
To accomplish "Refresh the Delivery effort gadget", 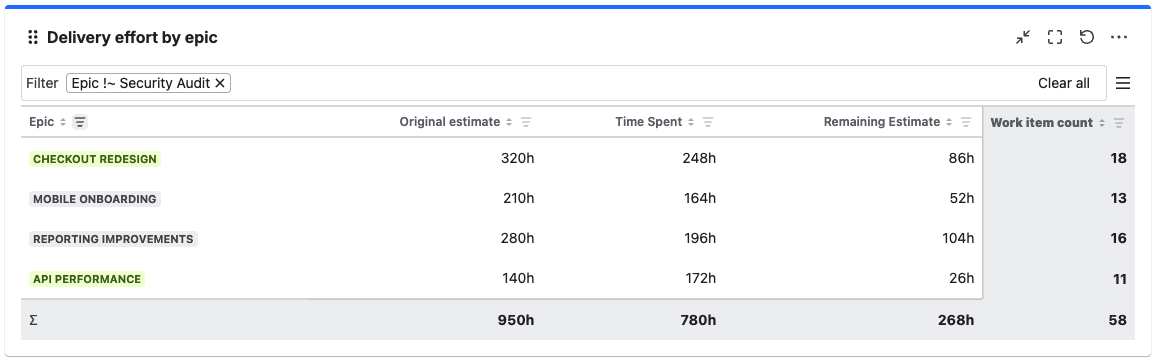I will coord(1086,37).
